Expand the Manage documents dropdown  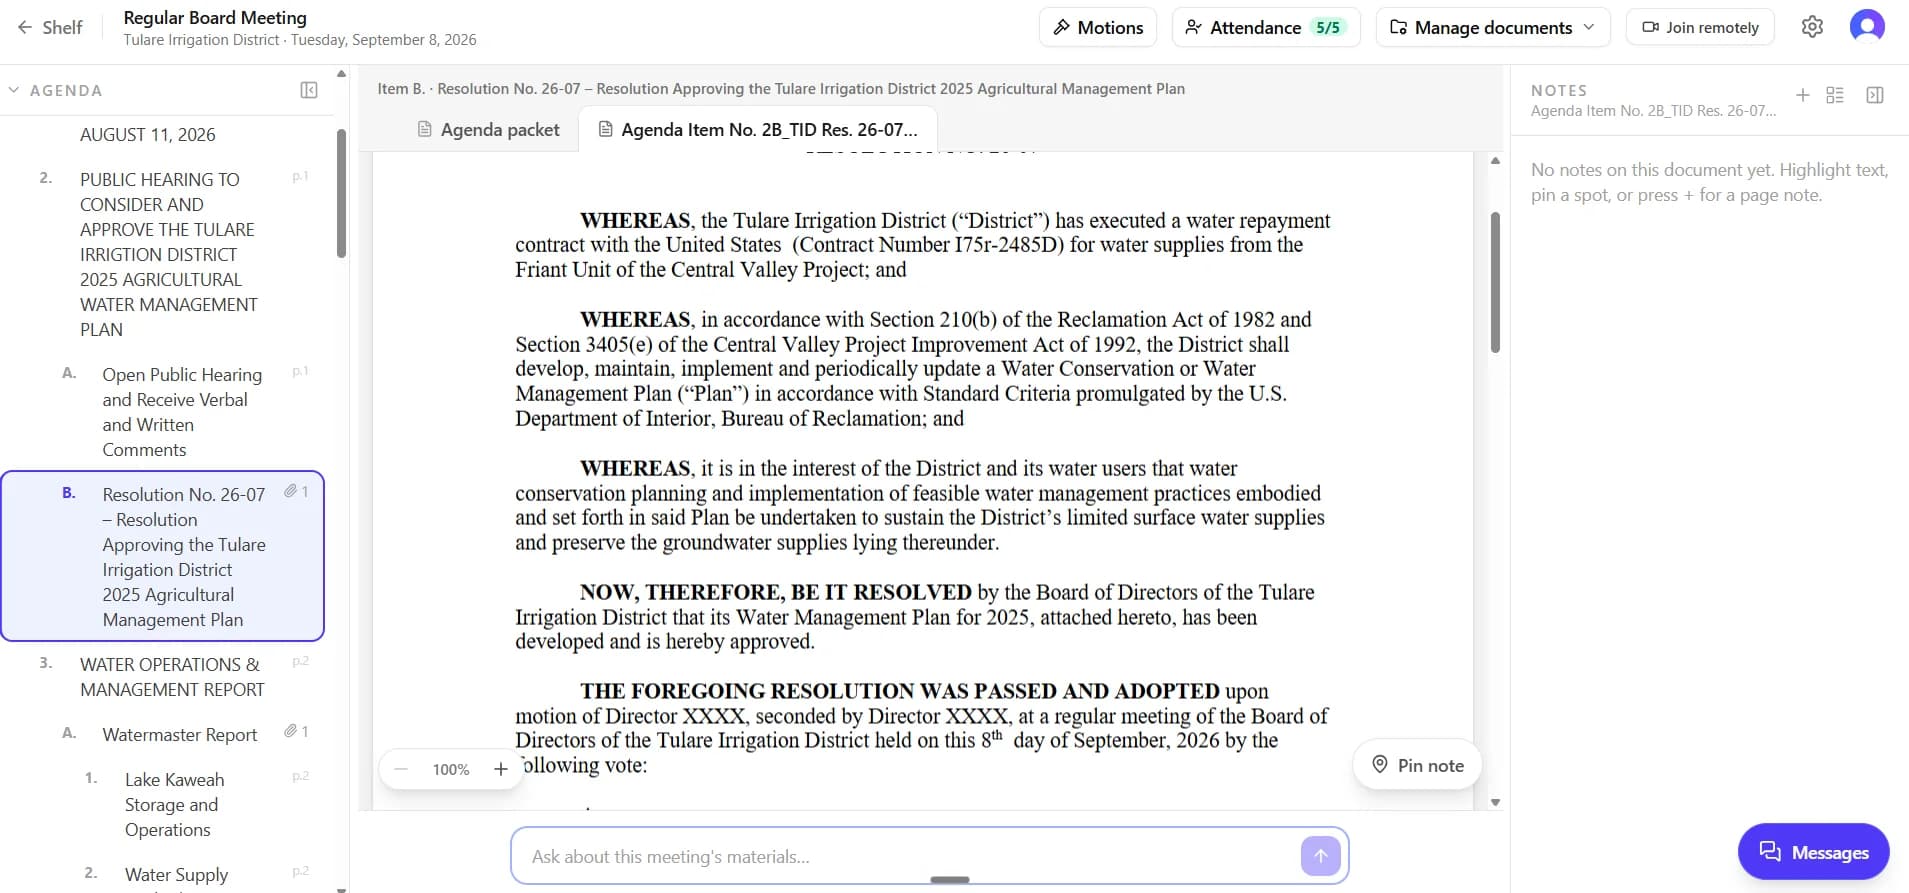pyautogui.click(x=1493, y=28)
